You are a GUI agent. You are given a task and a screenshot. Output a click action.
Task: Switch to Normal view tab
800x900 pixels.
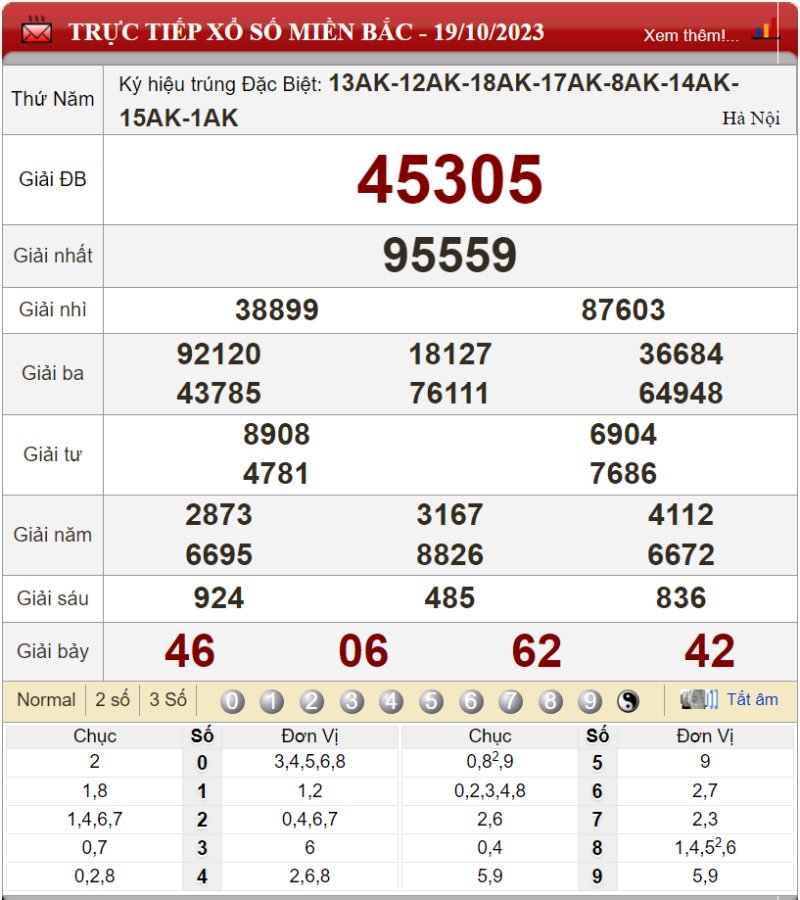point(46,700)
